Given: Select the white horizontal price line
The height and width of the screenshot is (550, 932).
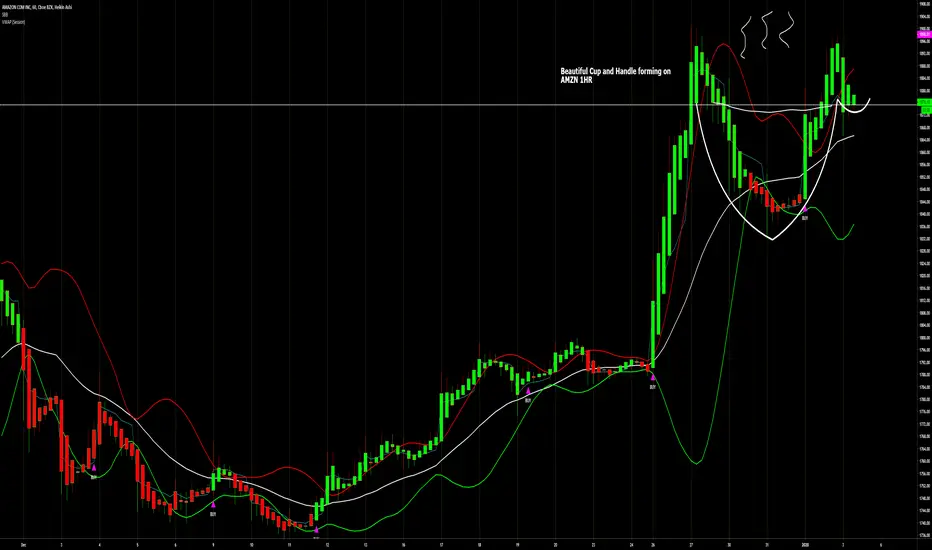Looking at the screenshot, I should pos(458,105).
